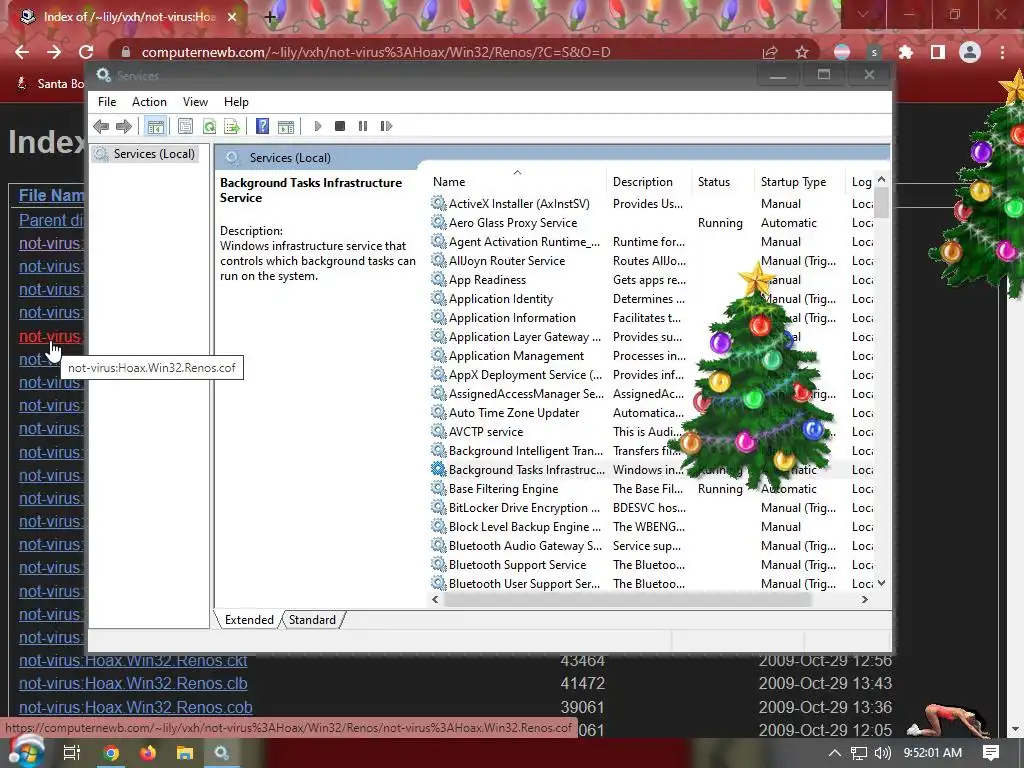Toggle Show/Hide Console Tree toolbar icon
This screenshot has height=768, width=1024.
pyautogui.click(x=155, y=126)
